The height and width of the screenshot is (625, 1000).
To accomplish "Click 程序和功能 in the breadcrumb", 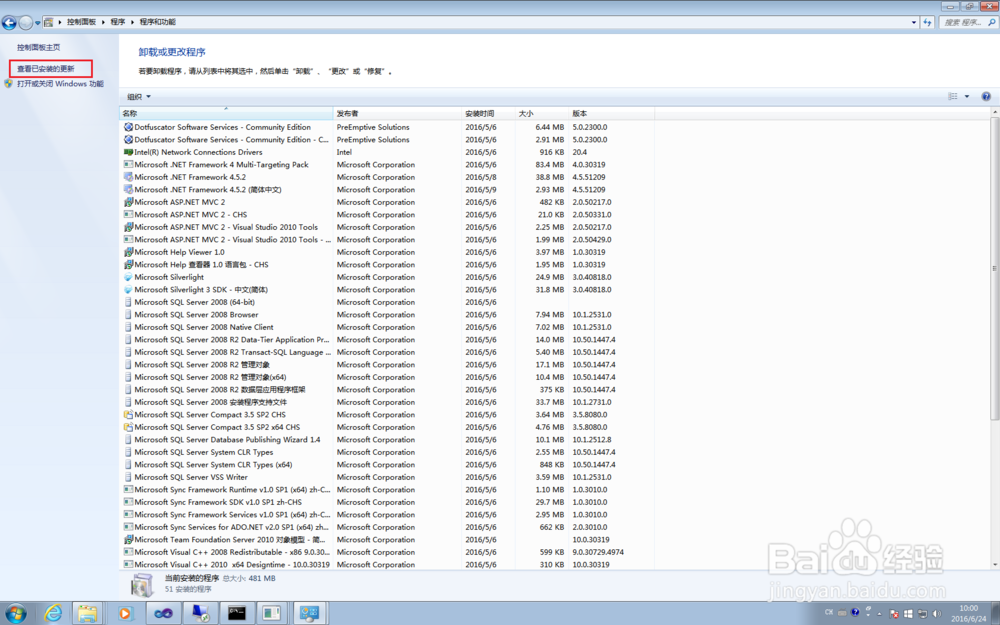I will pos(158,22).
